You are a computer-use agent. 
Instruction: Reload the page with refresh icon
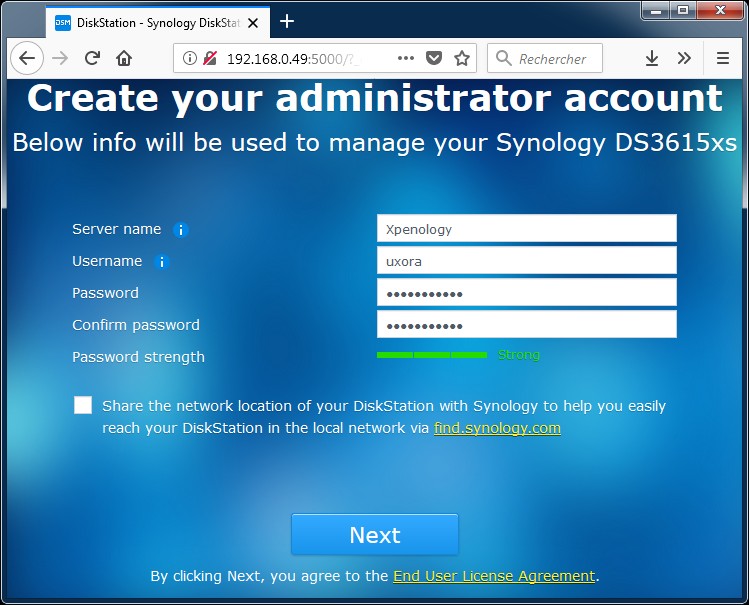pyautogui.click(x=92, y=58)
